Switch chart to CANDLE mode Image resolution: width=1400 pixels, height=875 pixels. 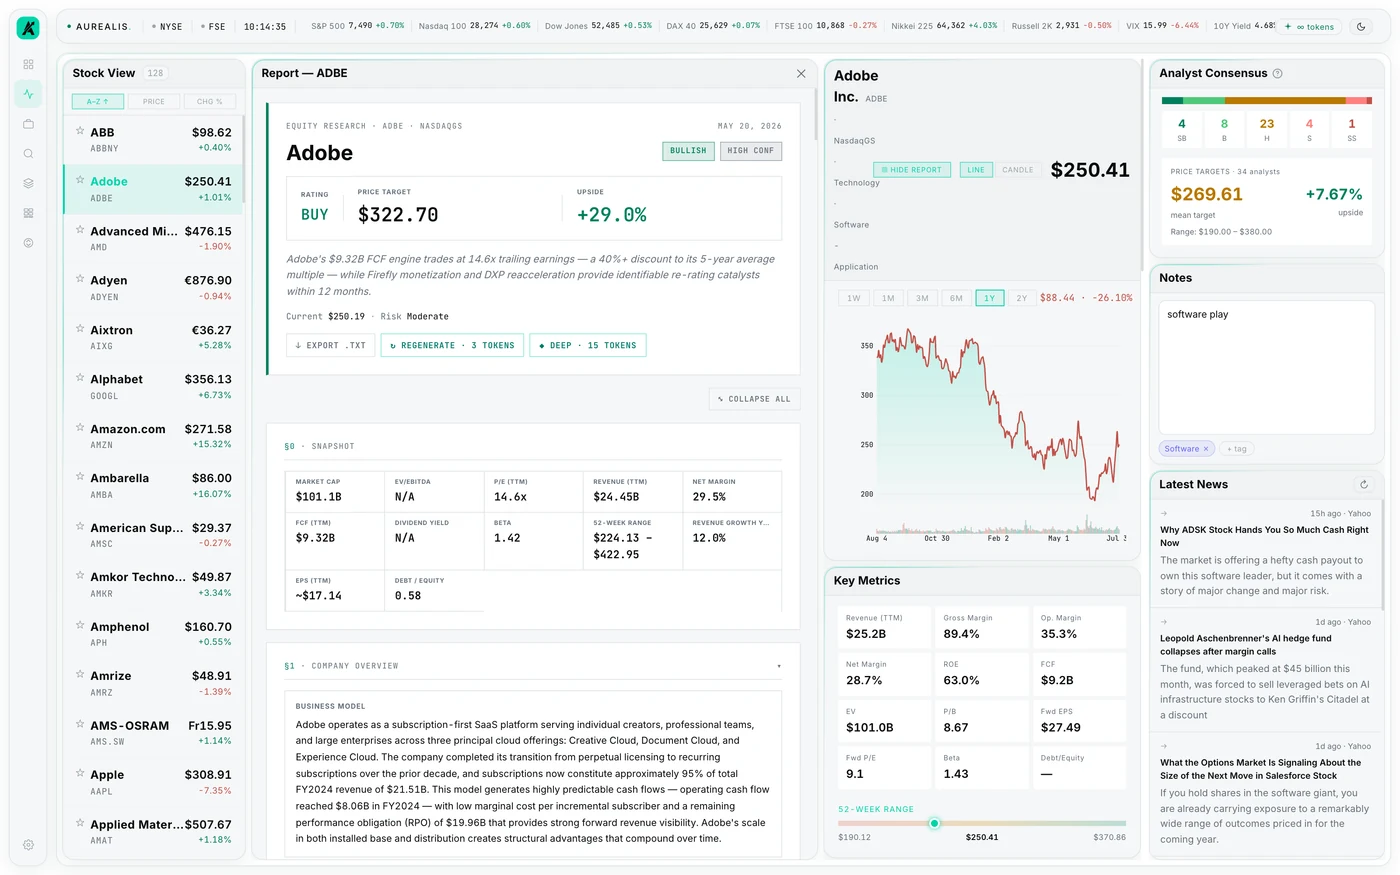tap(1018, 170)
